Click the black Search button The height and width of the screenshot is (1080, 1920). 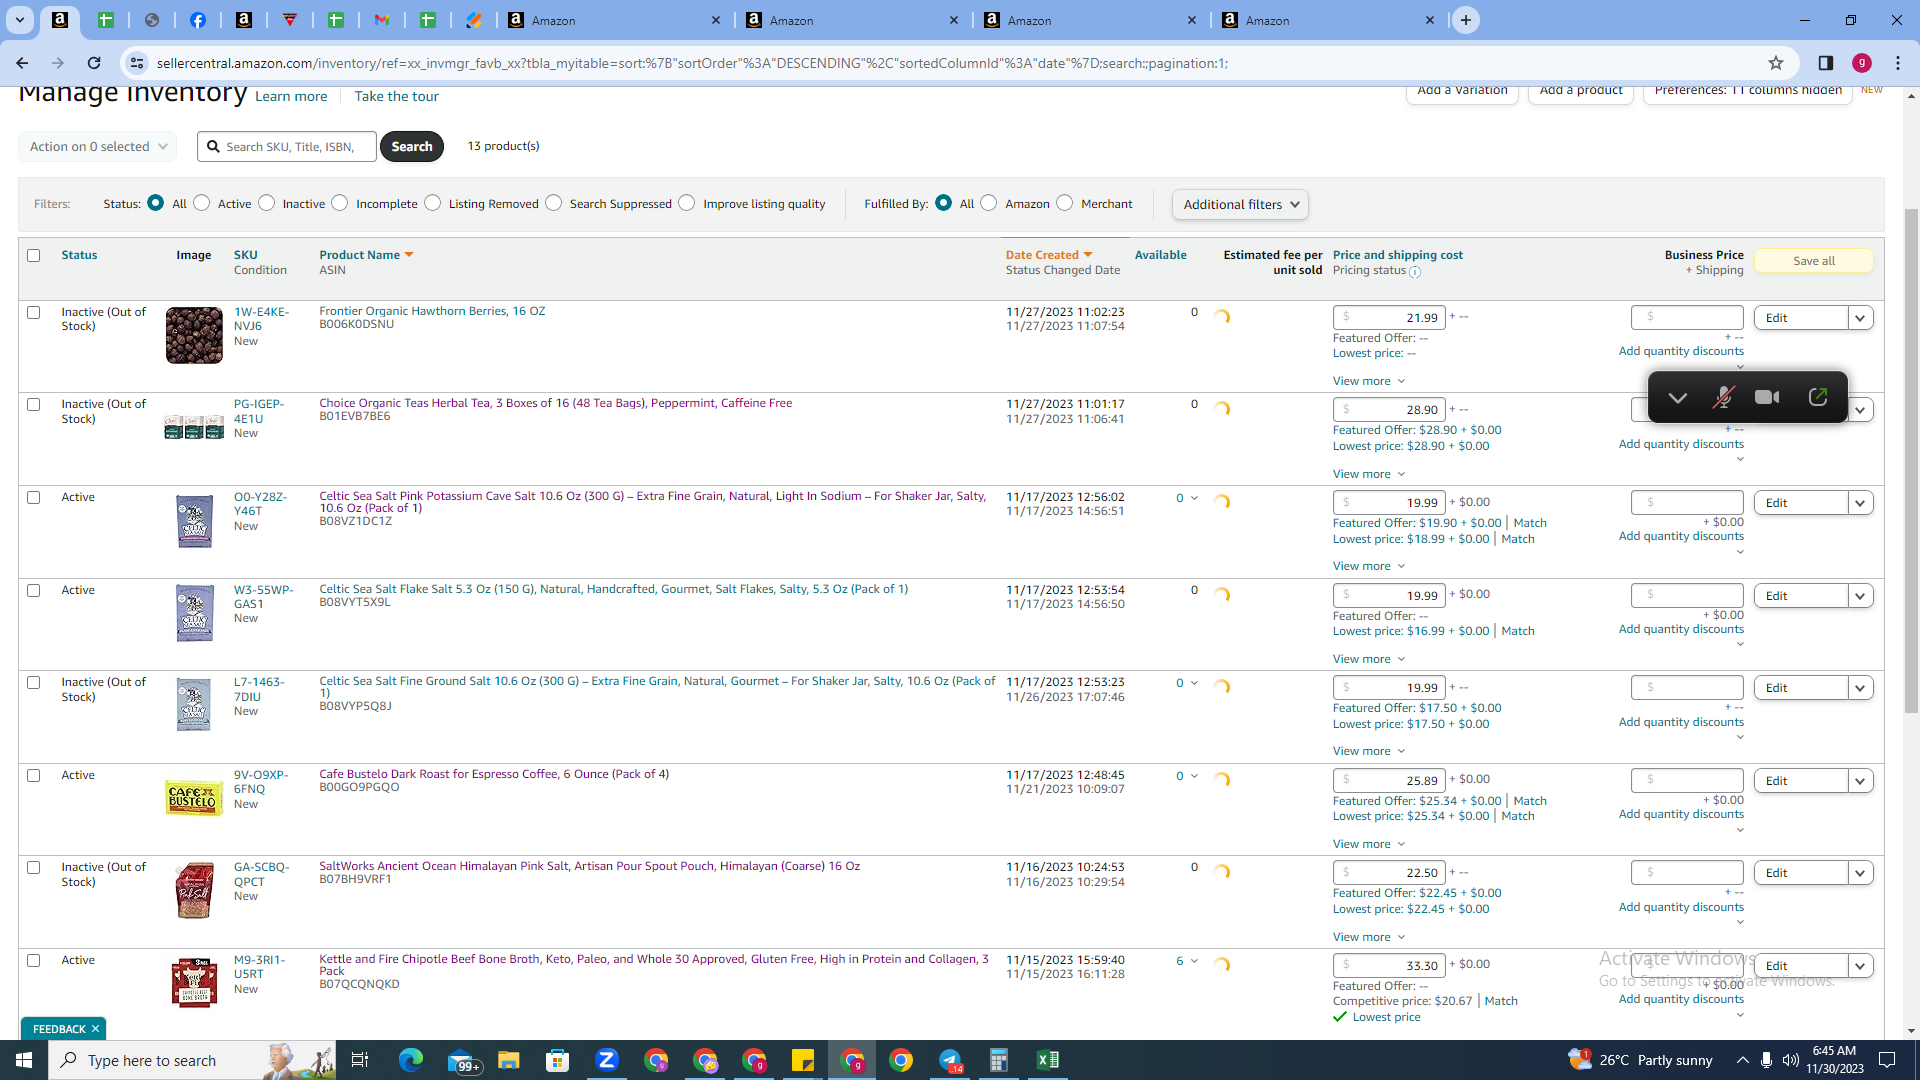click(x=412, y=147)
